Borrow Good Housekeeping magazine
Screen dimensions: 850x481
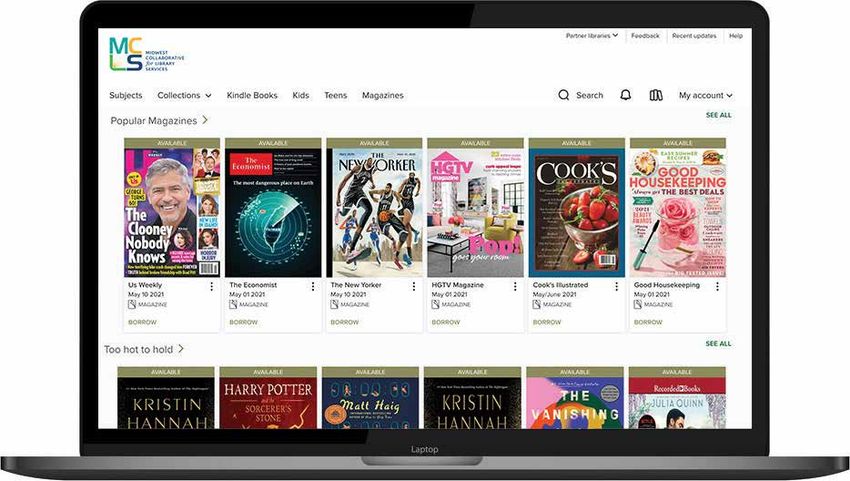pyautogui.click(x=648, y=322)
